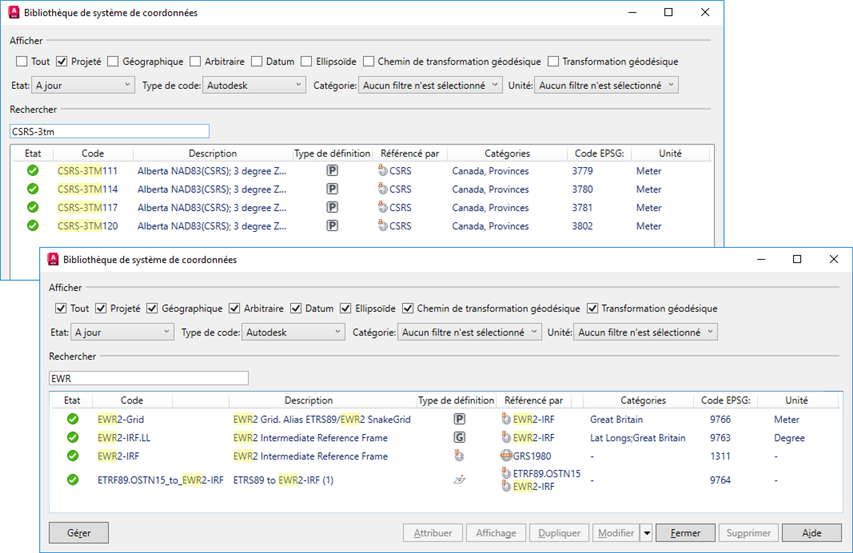Viewport: 853px width, 553px height.
Task: Click the CSRS datum icon in CSRS-3TM114 row
Action: (382, 189)
